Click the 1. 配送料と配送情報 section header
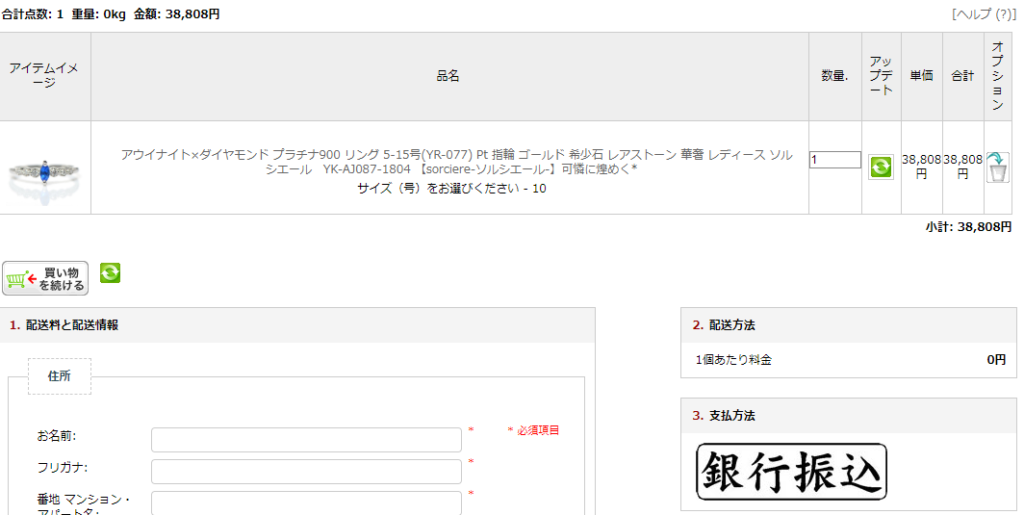 [x=64, y=325]
